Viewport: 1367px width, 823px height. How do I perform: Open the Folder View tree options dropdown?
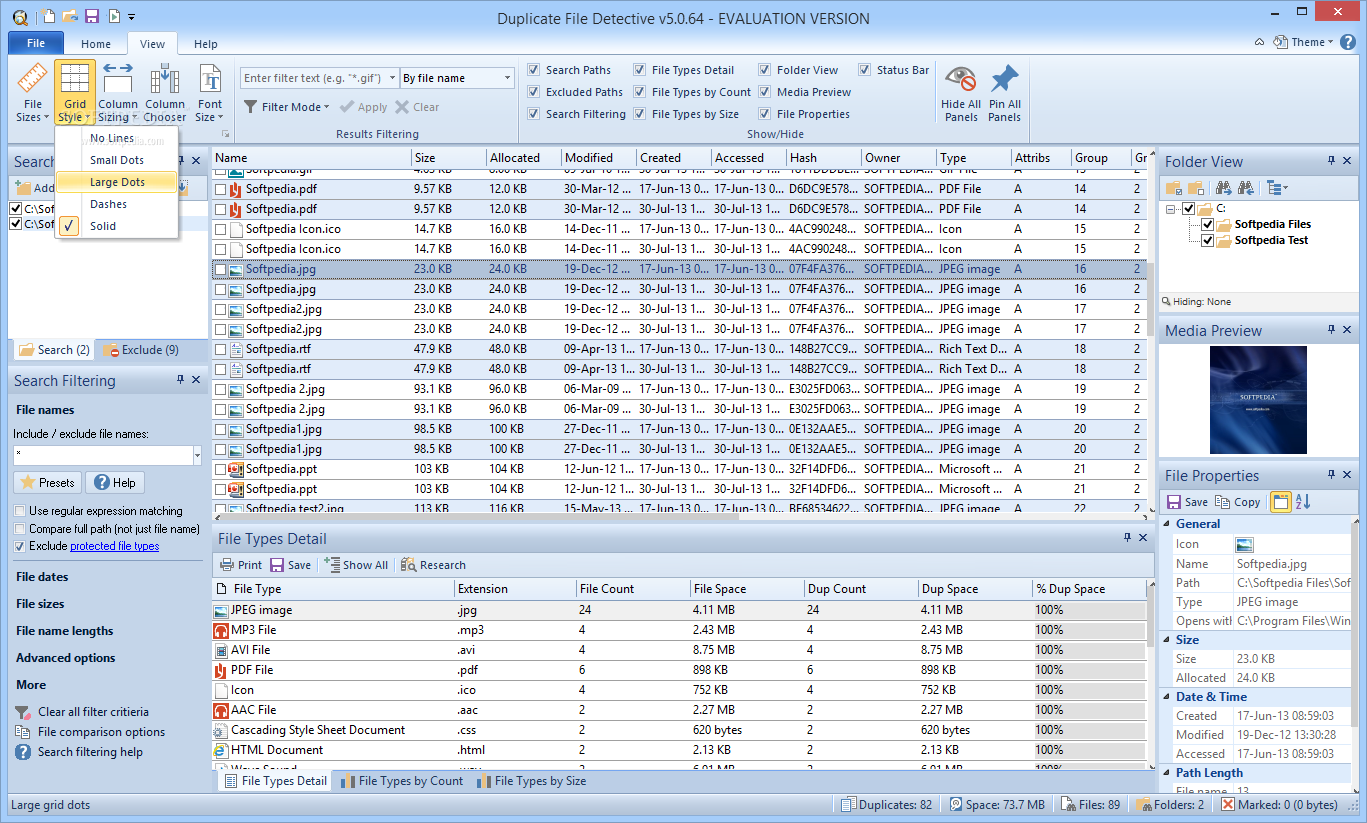tap(1276, 188)
